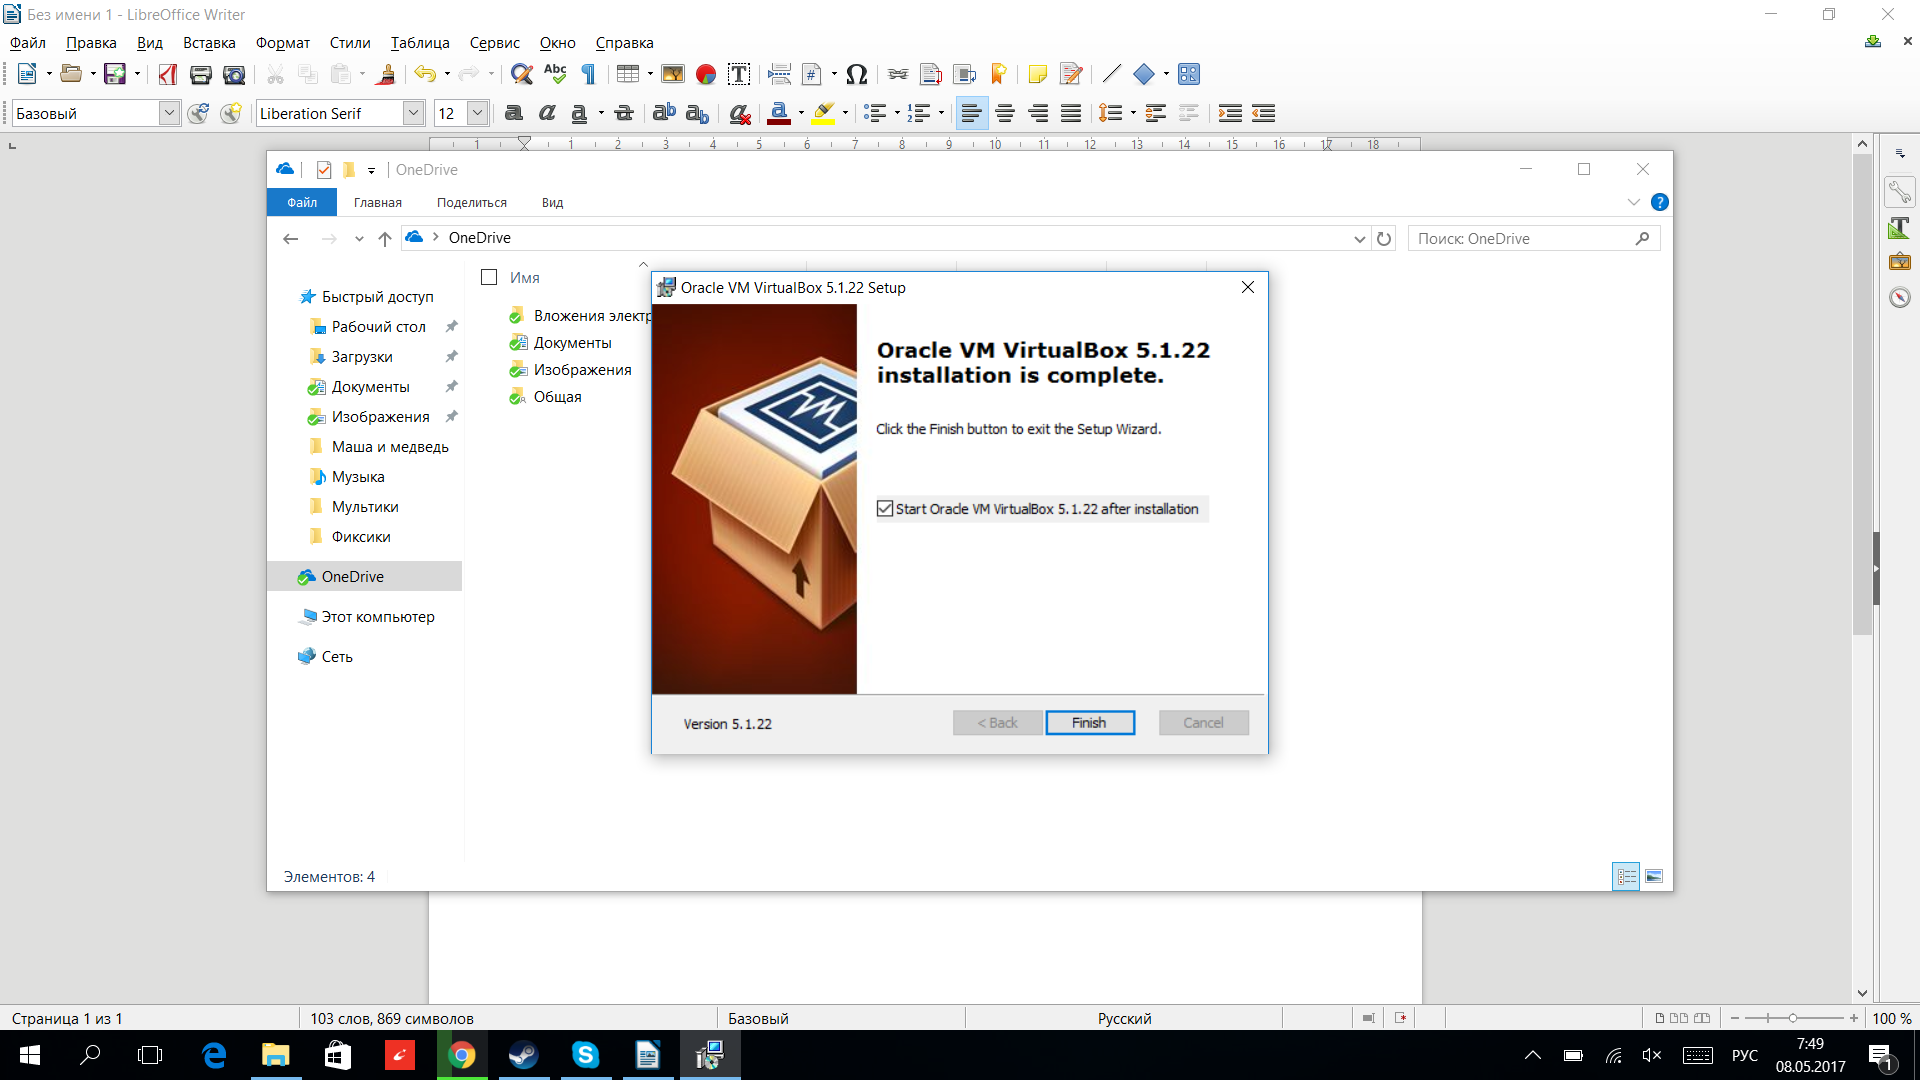Click the Bold formatting icon
Image resolution: width=1920 pixels, height=1080 pixels.
point(514,113)
